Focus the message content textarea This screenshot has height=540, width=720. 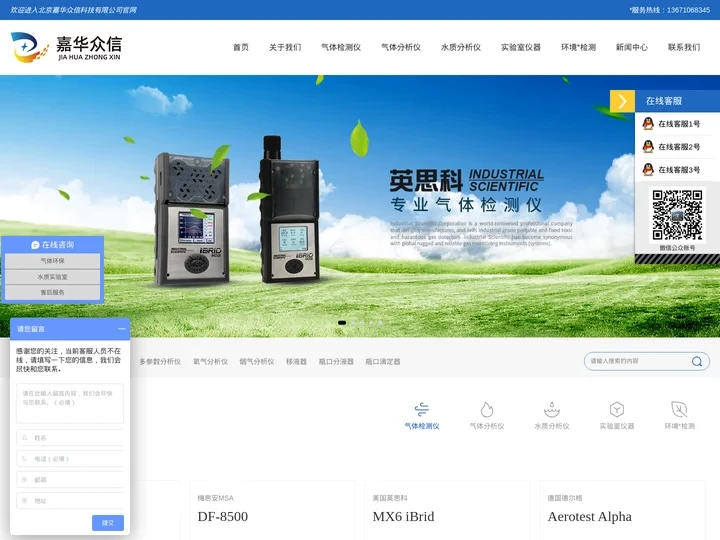click(70, 404)
